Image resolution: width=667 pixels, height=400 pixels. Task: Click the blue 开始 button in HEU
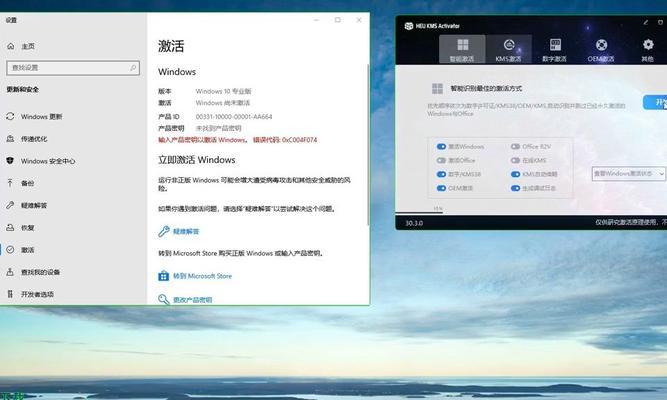click(x=655, y=102)
